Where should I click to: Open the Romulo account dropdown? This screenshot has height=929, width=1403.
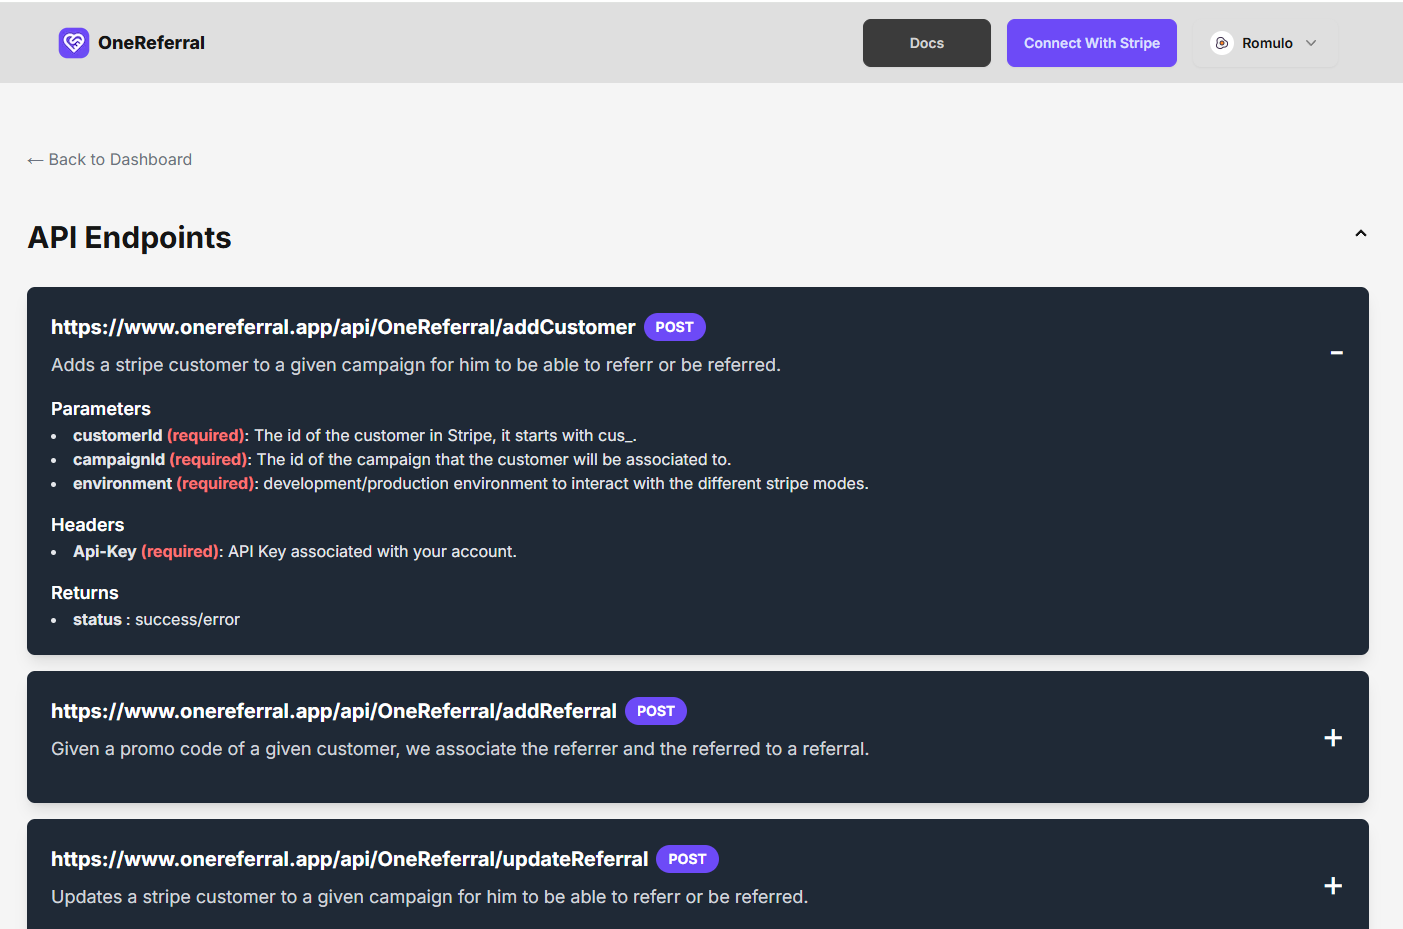point(1265,43)
